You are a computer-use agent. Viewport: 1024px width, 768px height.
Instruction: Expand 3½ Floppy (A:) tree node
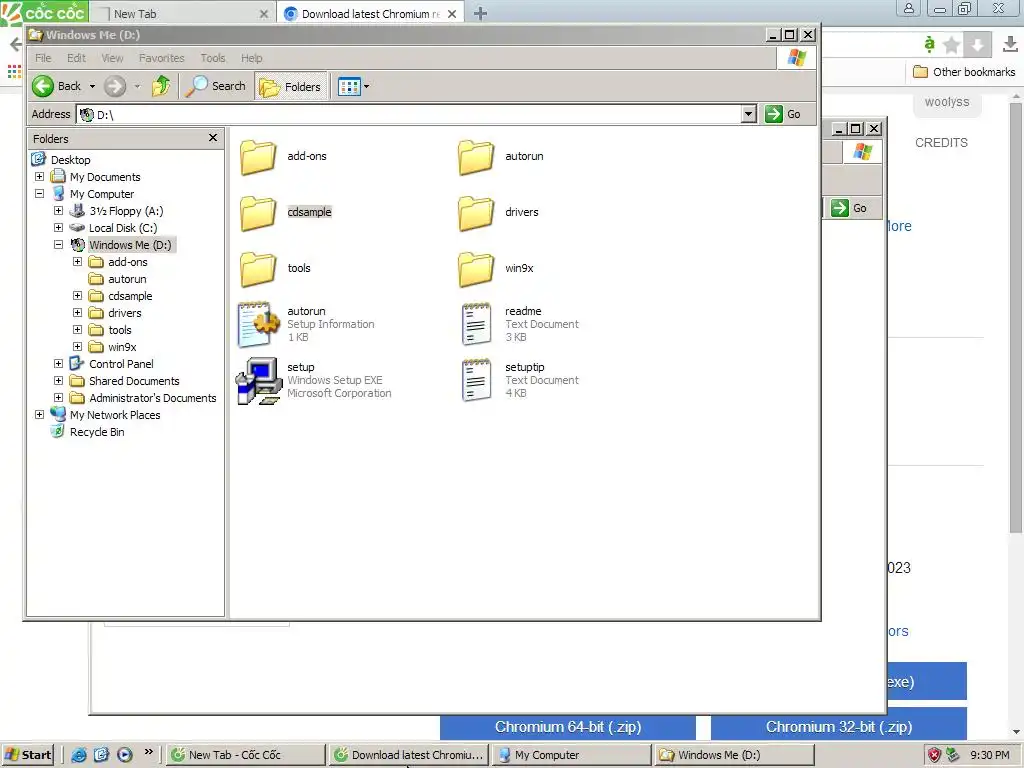pos(58,211)
